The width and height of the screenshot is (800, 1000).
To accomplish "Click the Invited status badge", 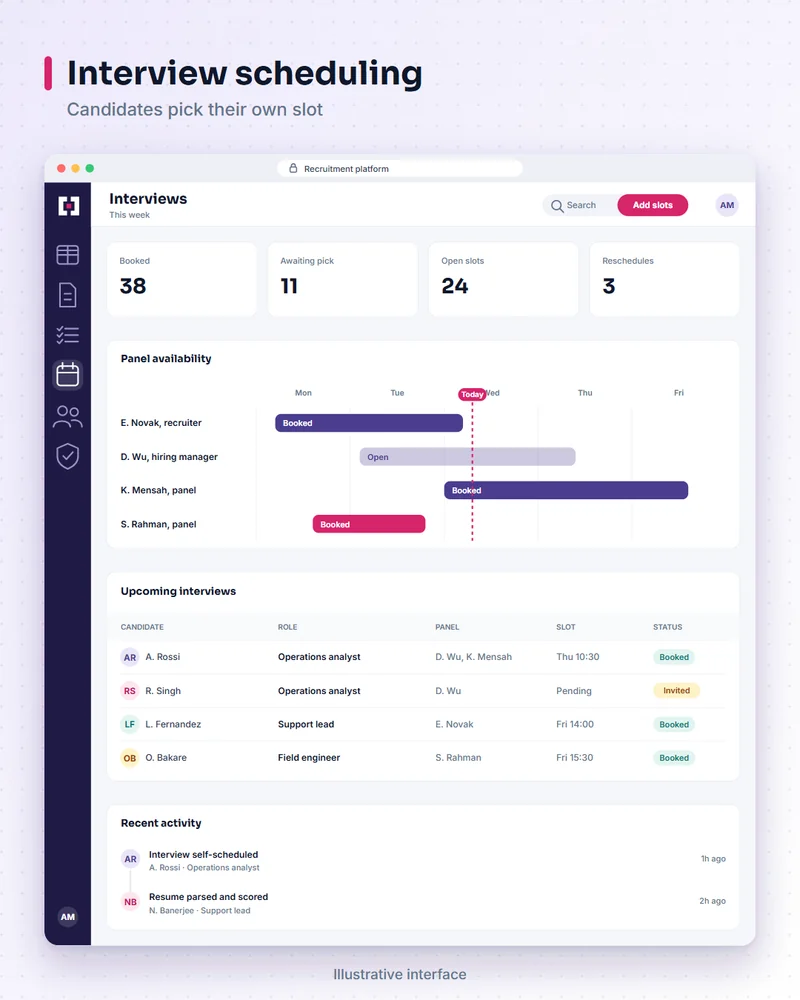I will 676,691.
